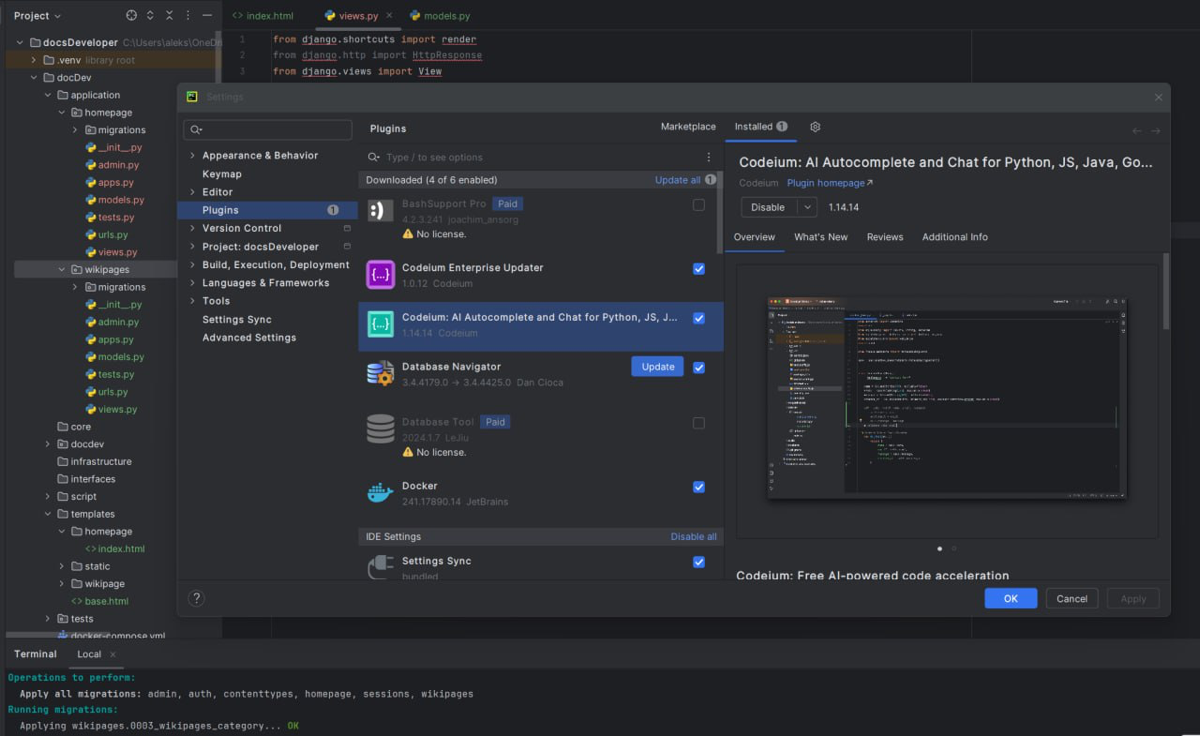Image resolution: width=1200 pixels, height=736 pixels.
Task: Expand Appearance & Behavior settings section
Action: click(192, 155)
